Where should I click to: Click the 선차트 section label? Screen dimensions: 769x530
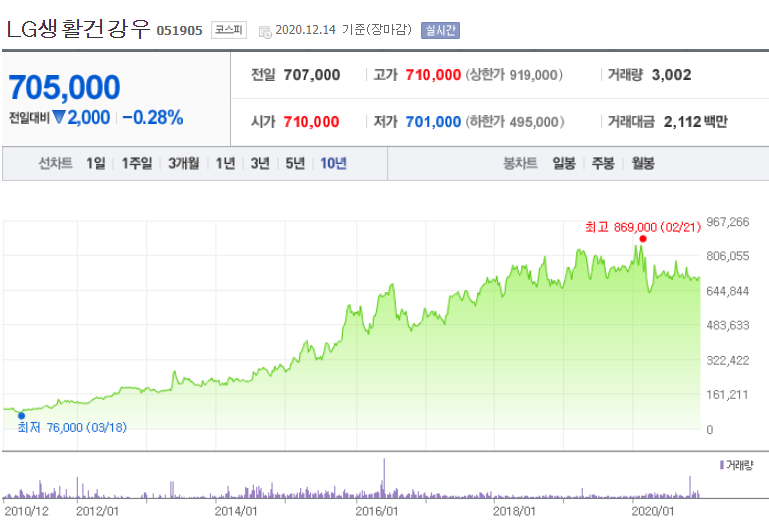click(55, 163)
